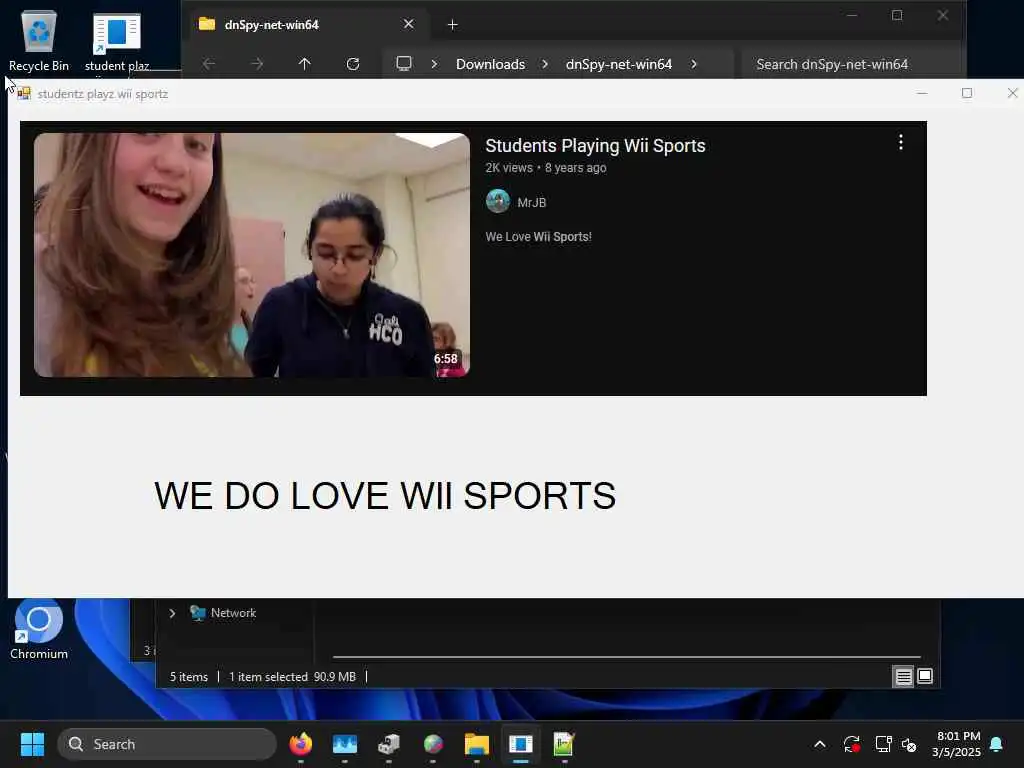Screen dimensions: 1024x768
Task: Click the Students Playing Wii Sports title
Action: 595,146
